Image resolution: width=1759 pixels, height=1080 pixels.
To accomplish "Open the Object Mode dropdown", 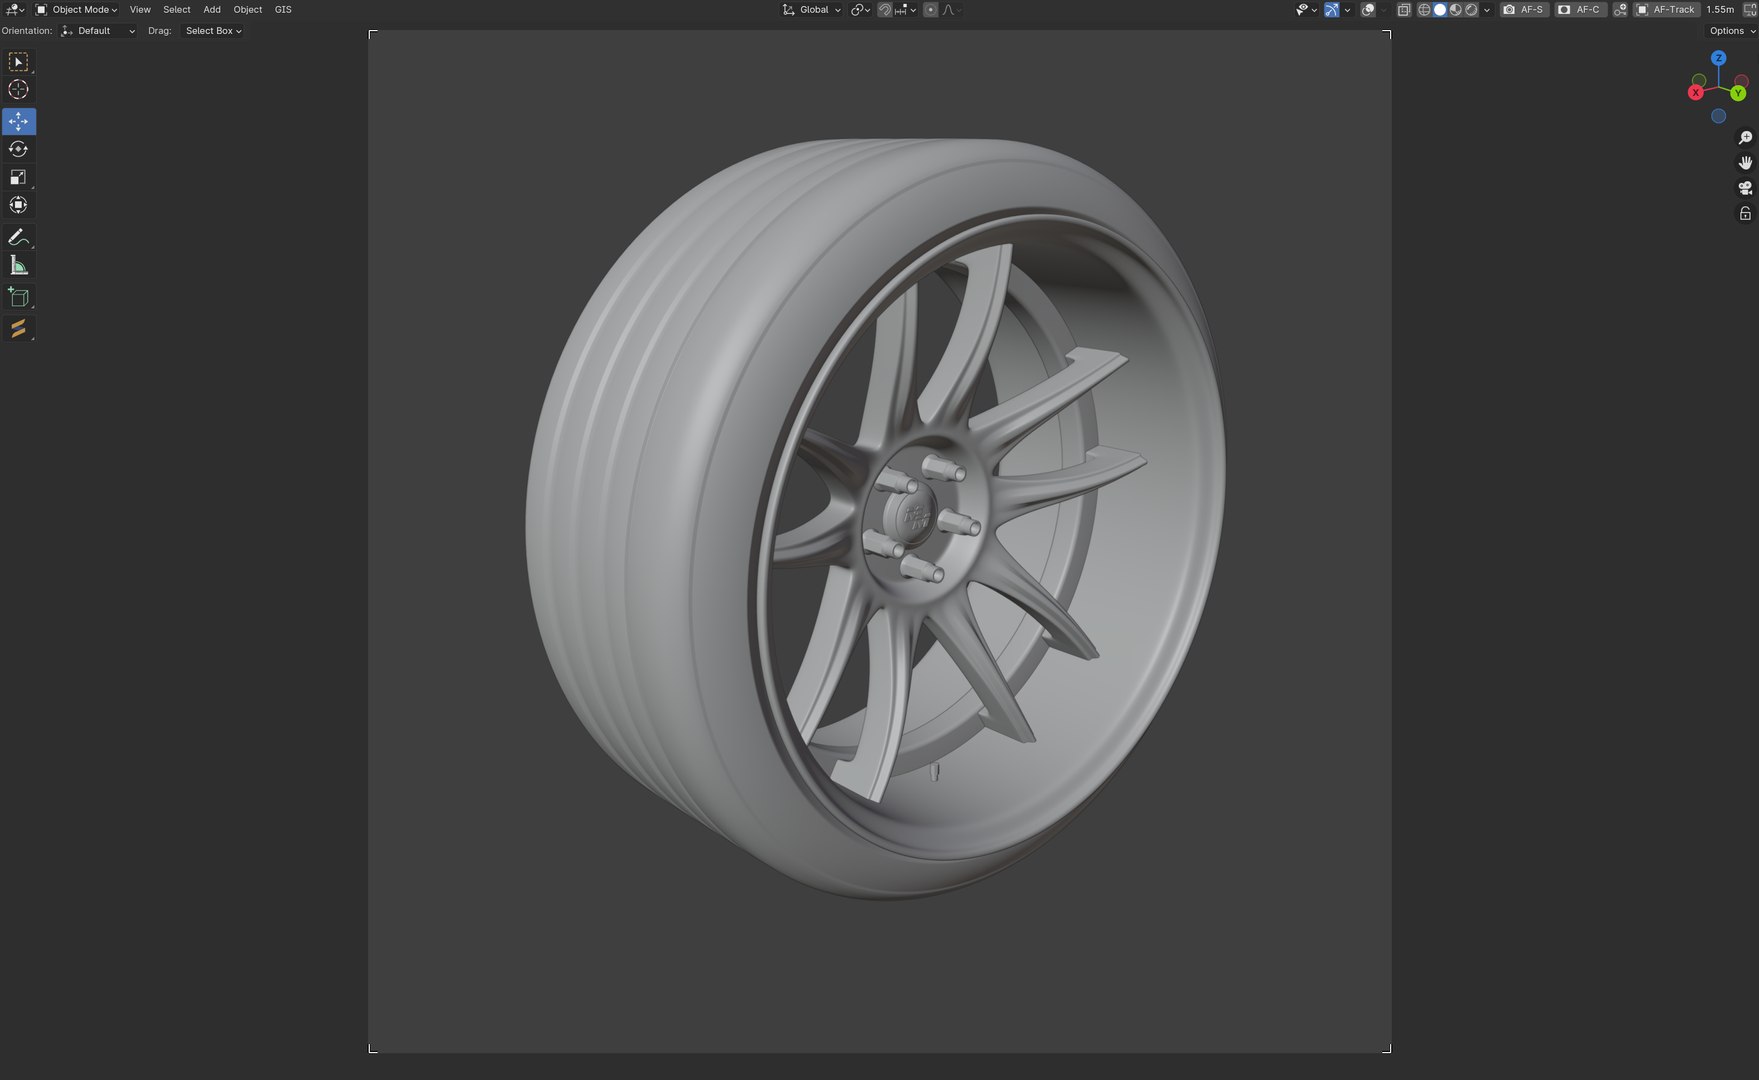I will tap(77, 10).
